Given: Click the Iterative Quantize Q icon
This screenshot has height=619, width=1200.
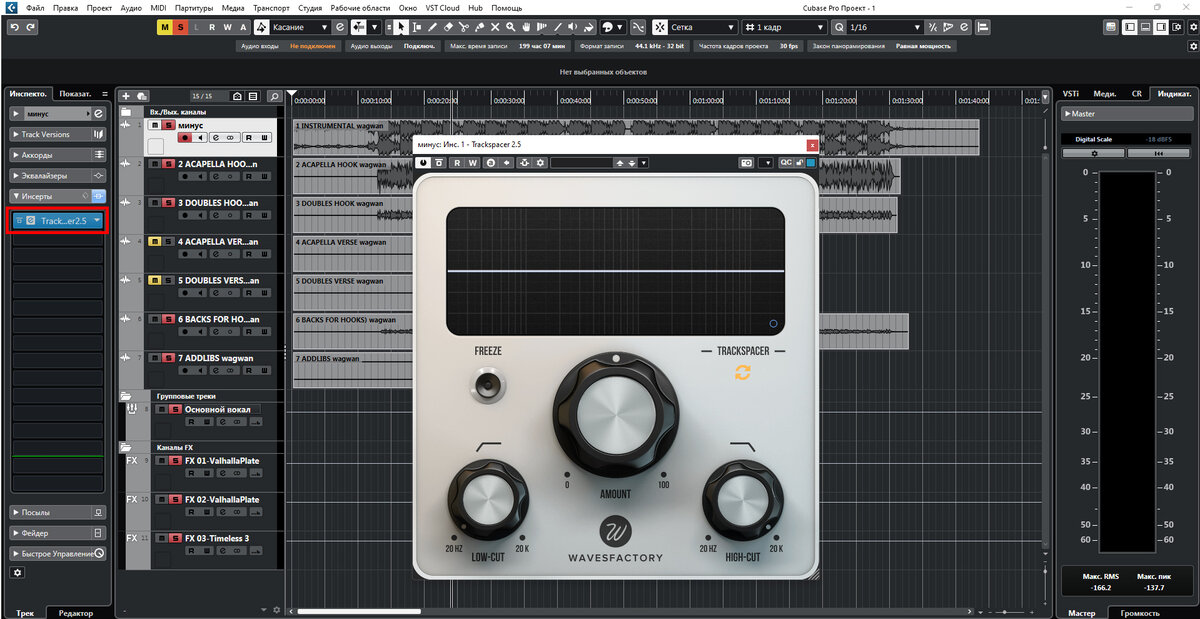Looking at the screenshot, I should coord(840,27).
